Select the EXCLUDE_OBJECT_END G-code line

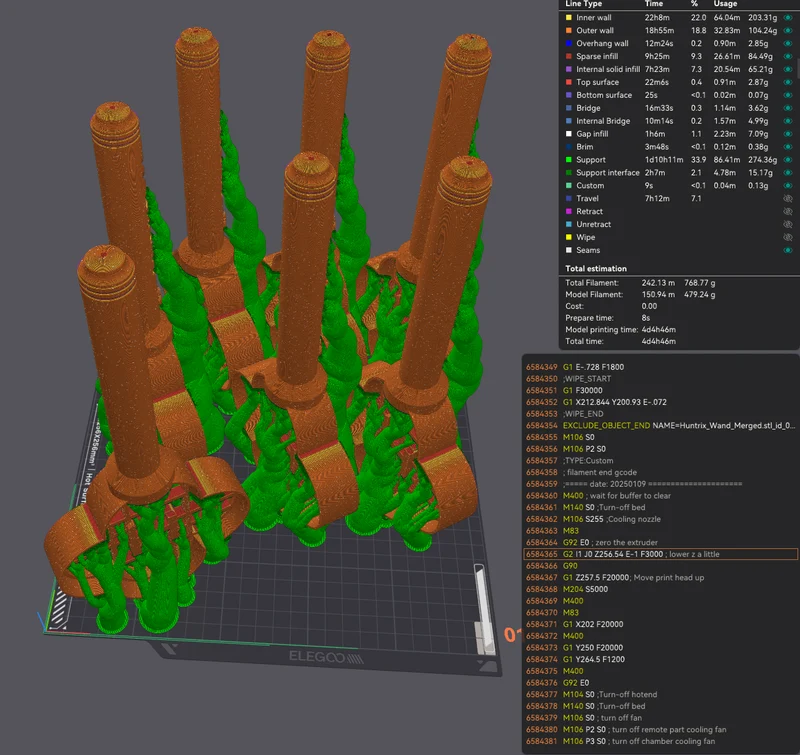tap(661, 425)
